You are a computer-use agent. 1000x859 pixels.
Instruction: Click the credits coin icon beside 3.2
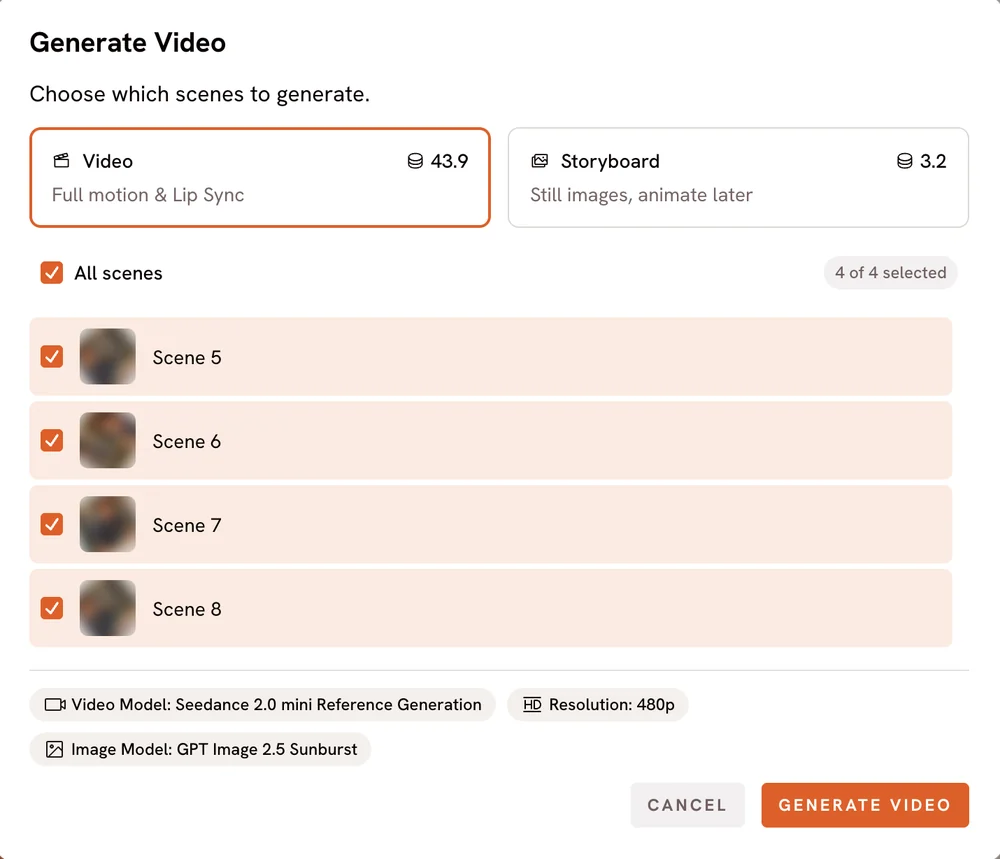click(x=904, y=161)
